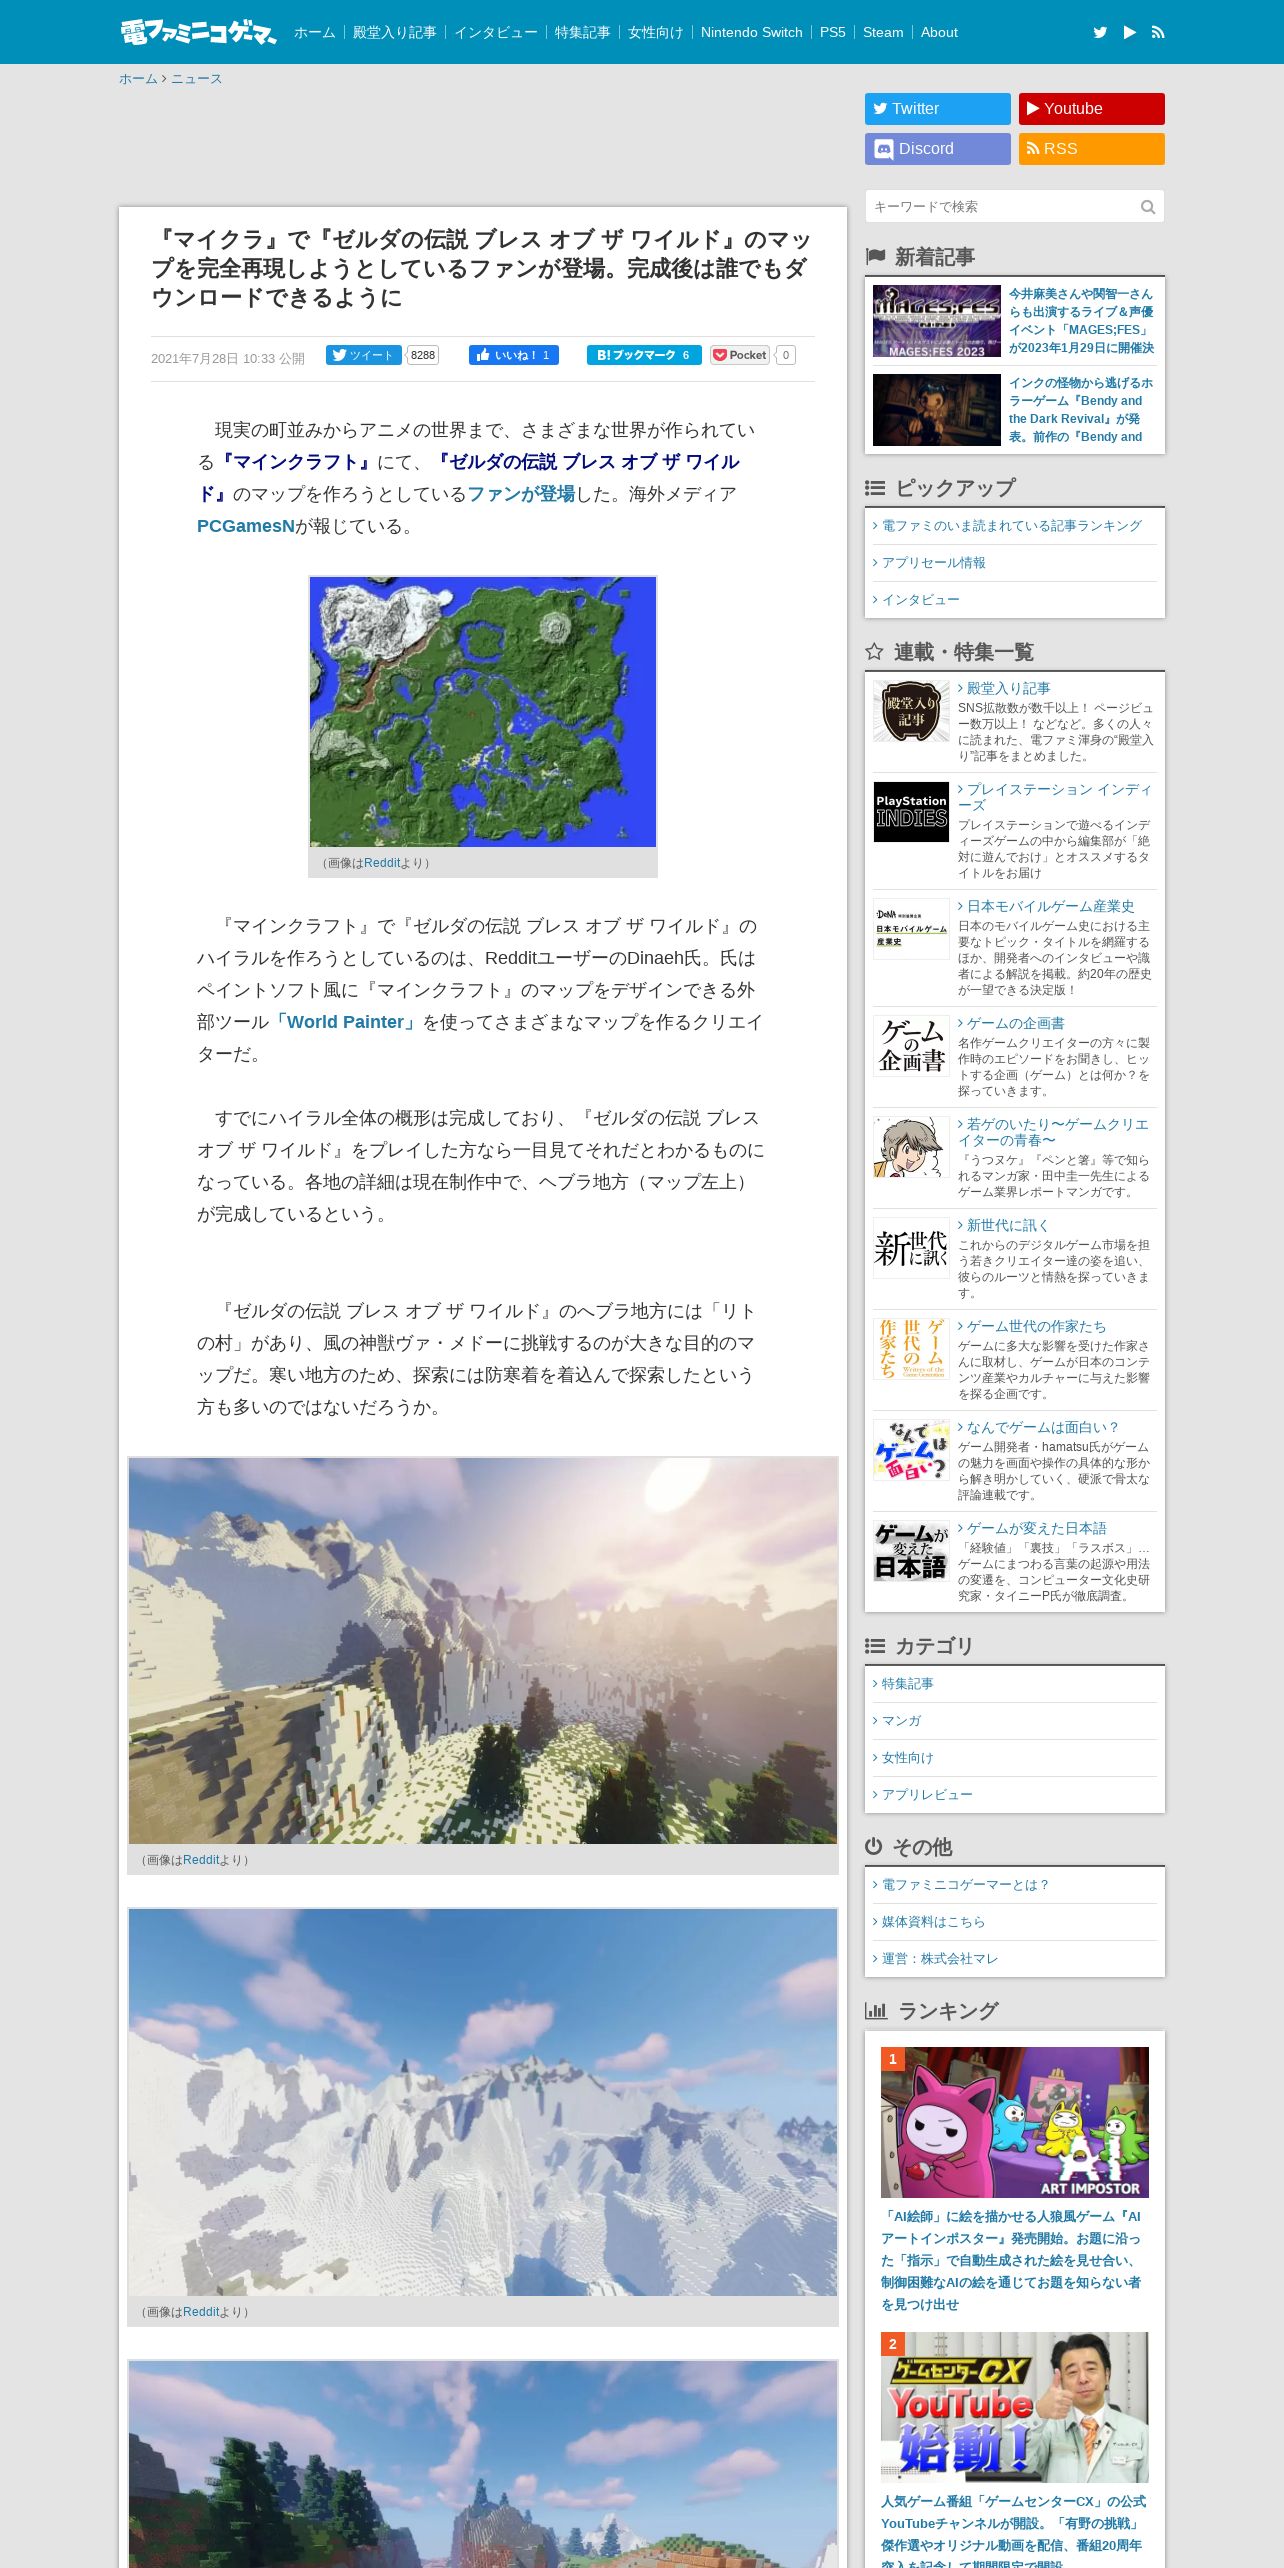Select 女性向け in the top navigation
Screen dimensions: 1284x2568
656,32
